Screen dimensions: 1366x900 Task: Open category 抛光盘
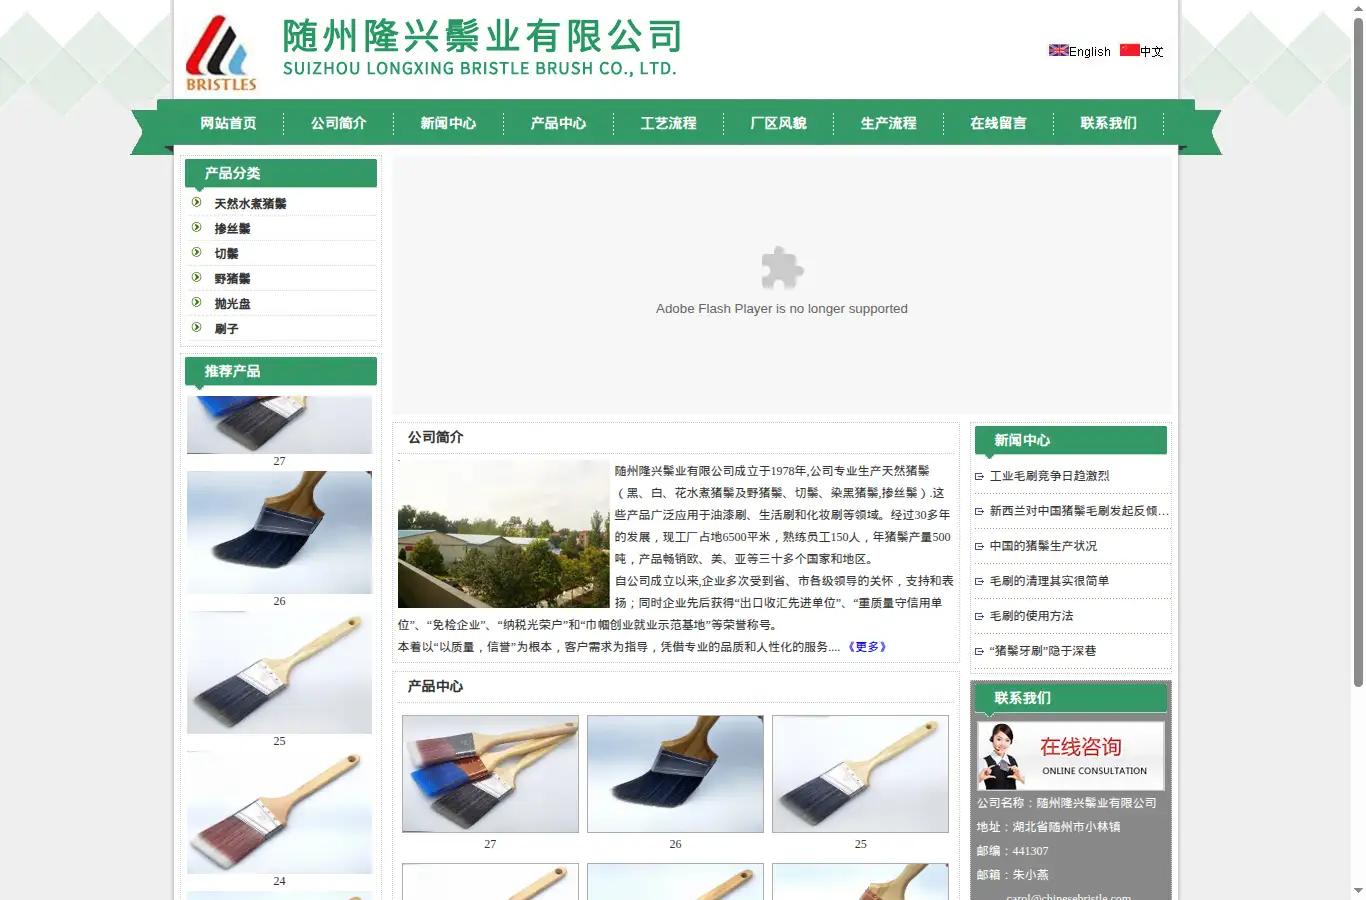tap(232, 304)
